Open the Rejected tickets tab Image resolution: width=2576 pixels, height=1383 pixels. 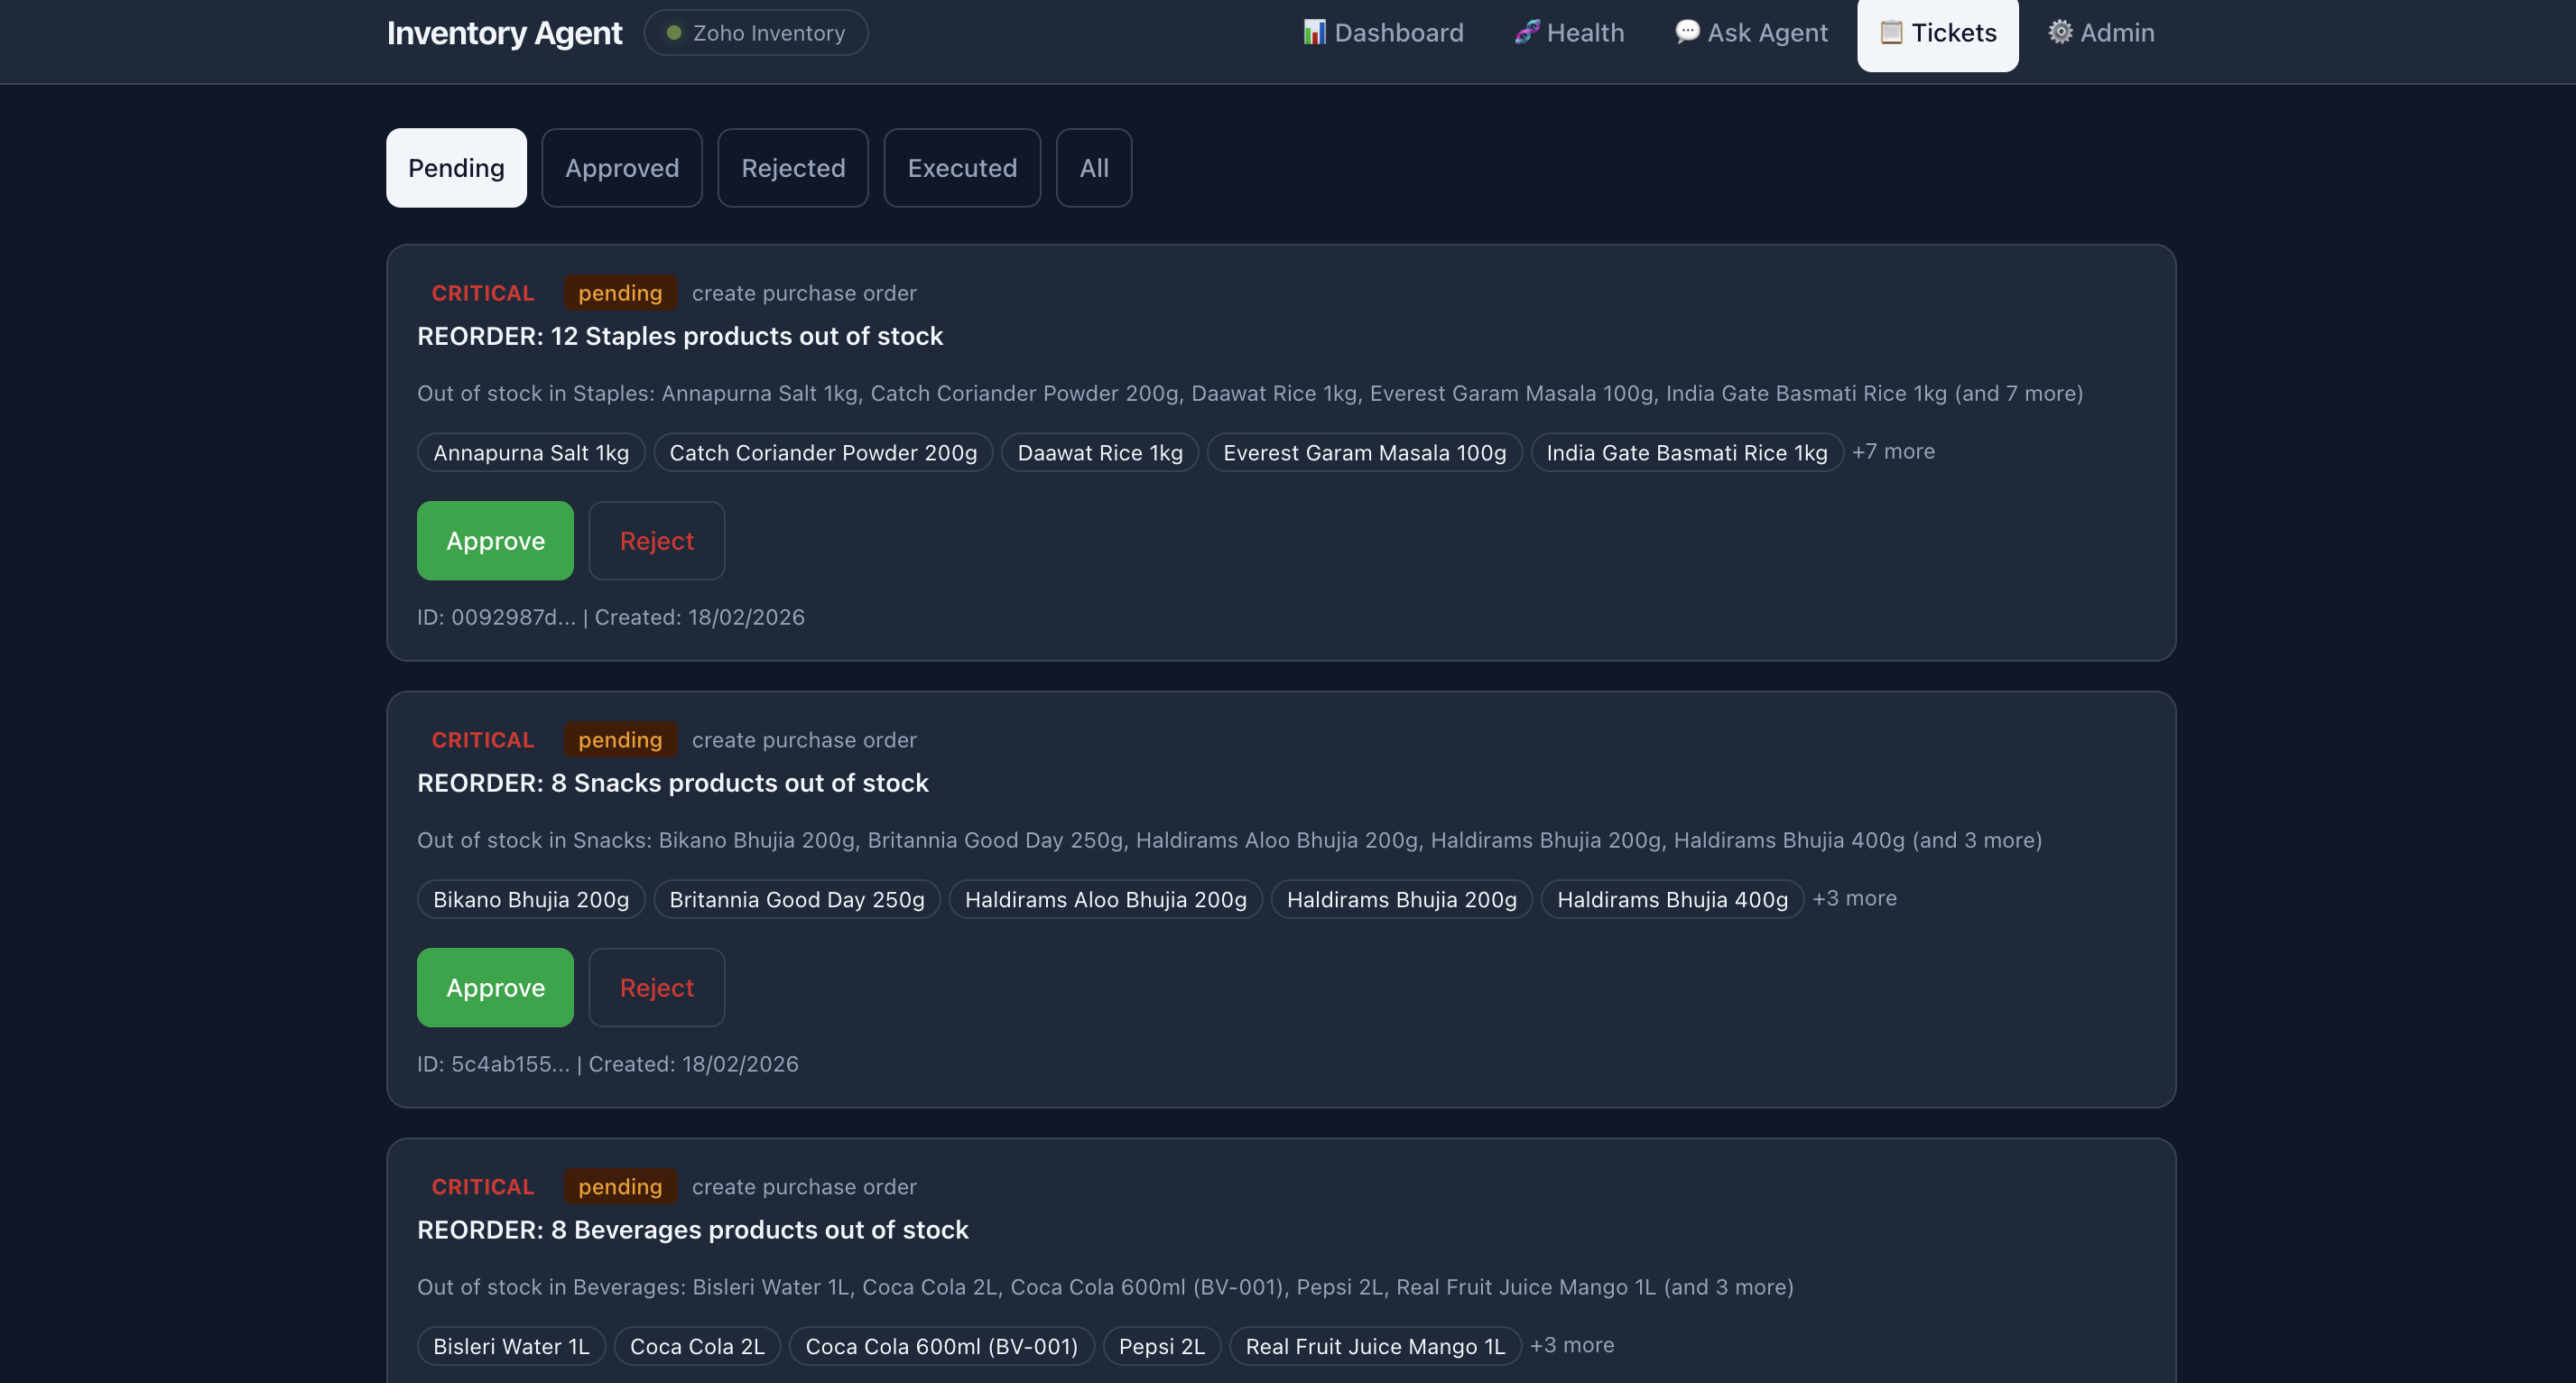[x=792, y=167]
